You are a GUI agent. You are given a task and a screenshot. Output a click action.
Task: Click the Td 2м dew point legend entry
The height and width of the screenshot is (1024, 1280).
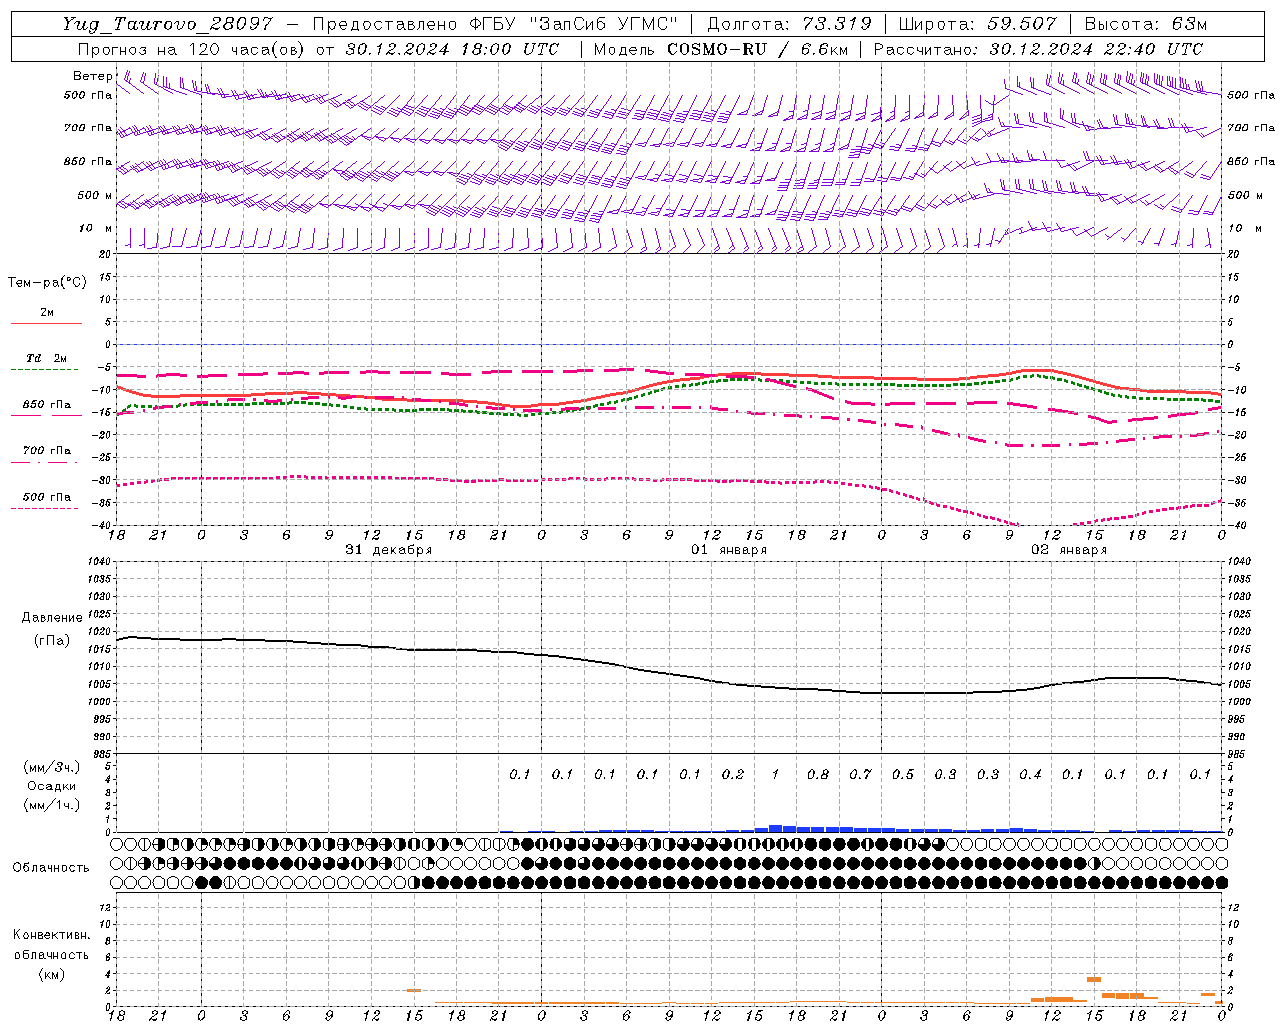[x=46, y=358]
